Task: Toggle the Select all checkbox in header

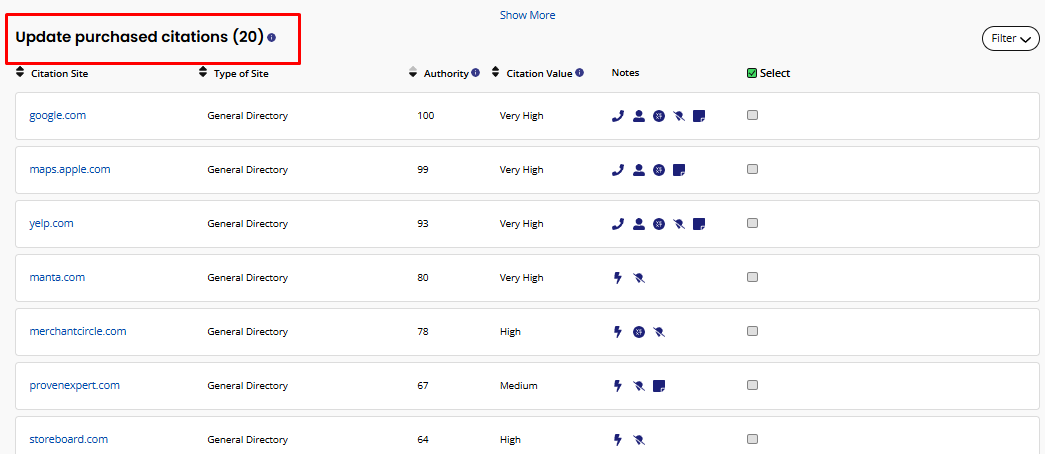Action: (x=752, y=73)
